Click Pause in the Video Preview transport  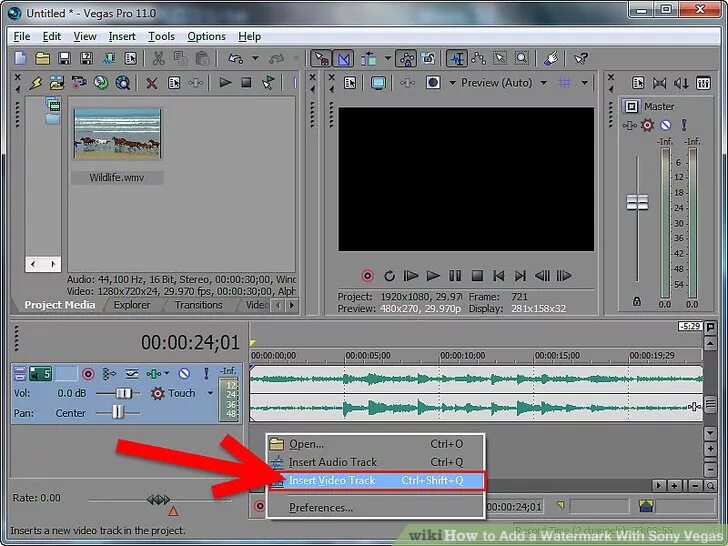[455, 276]
